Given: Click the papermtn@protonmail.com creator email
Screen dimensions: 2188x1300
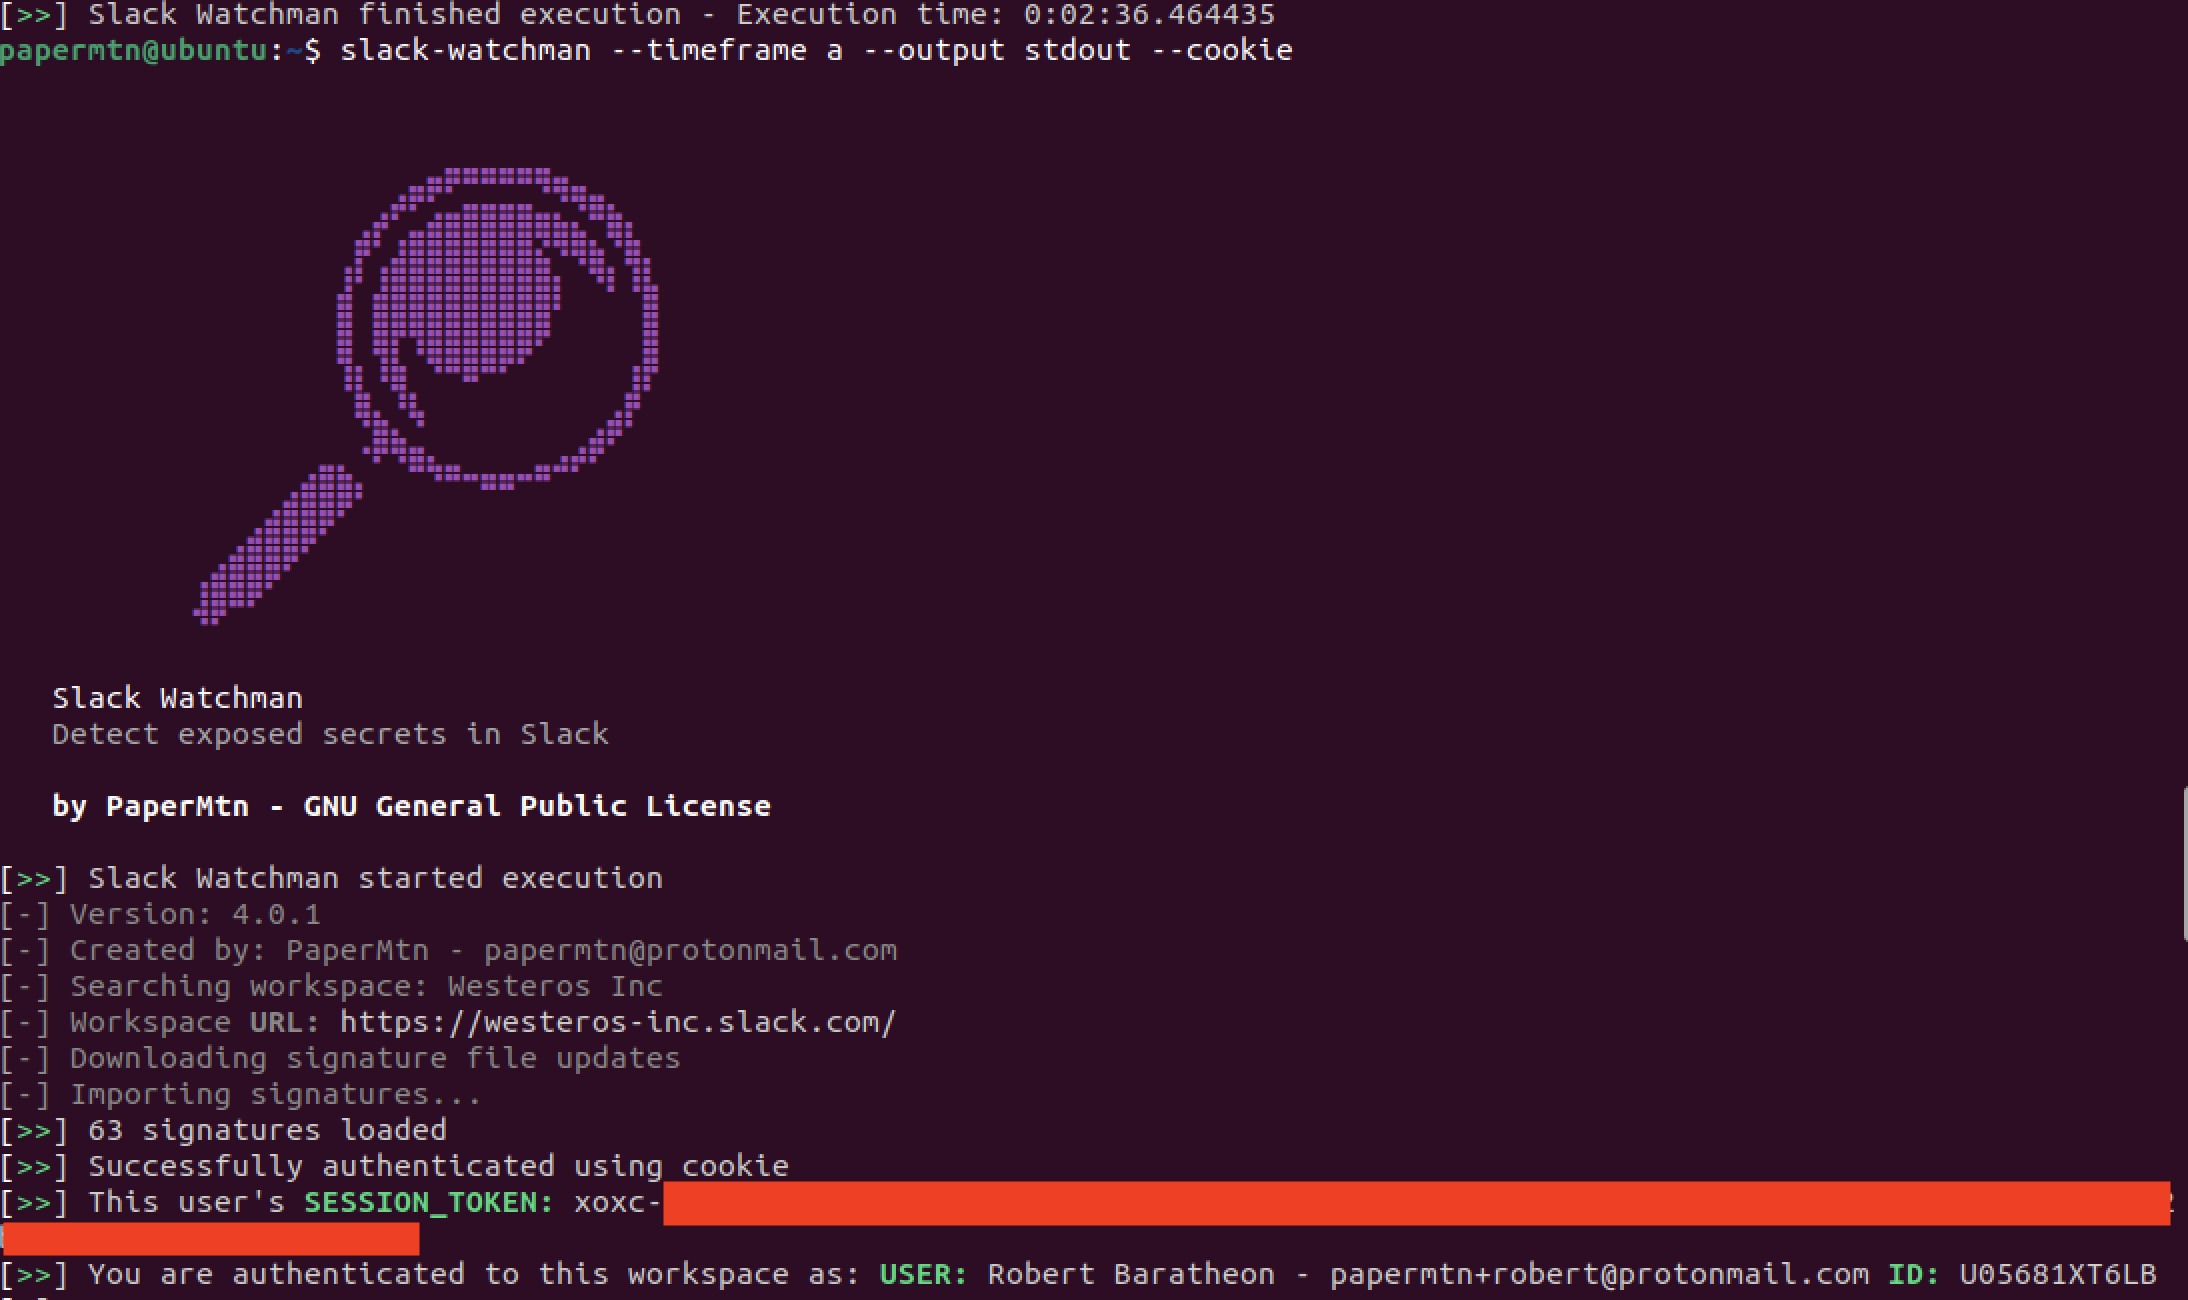Looking at the screenshot, I should click(x=690, y=950).
